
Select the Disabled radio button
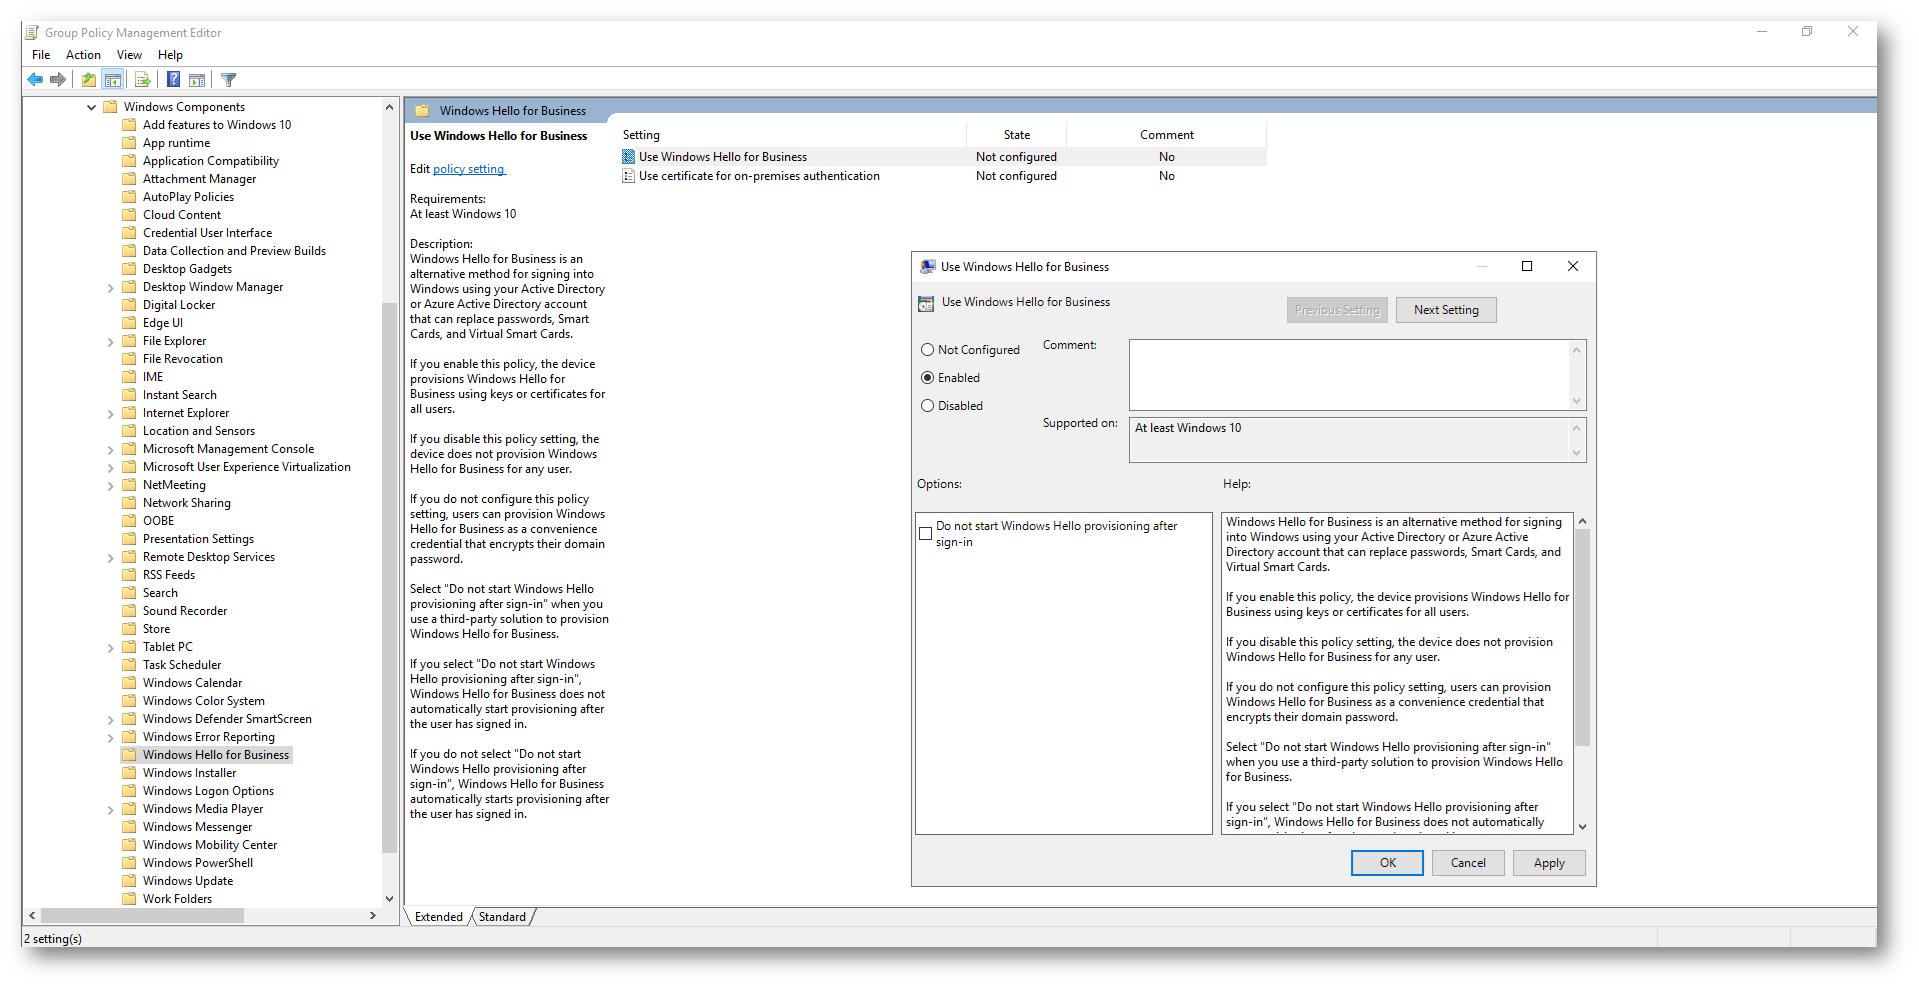pos(927,406)
